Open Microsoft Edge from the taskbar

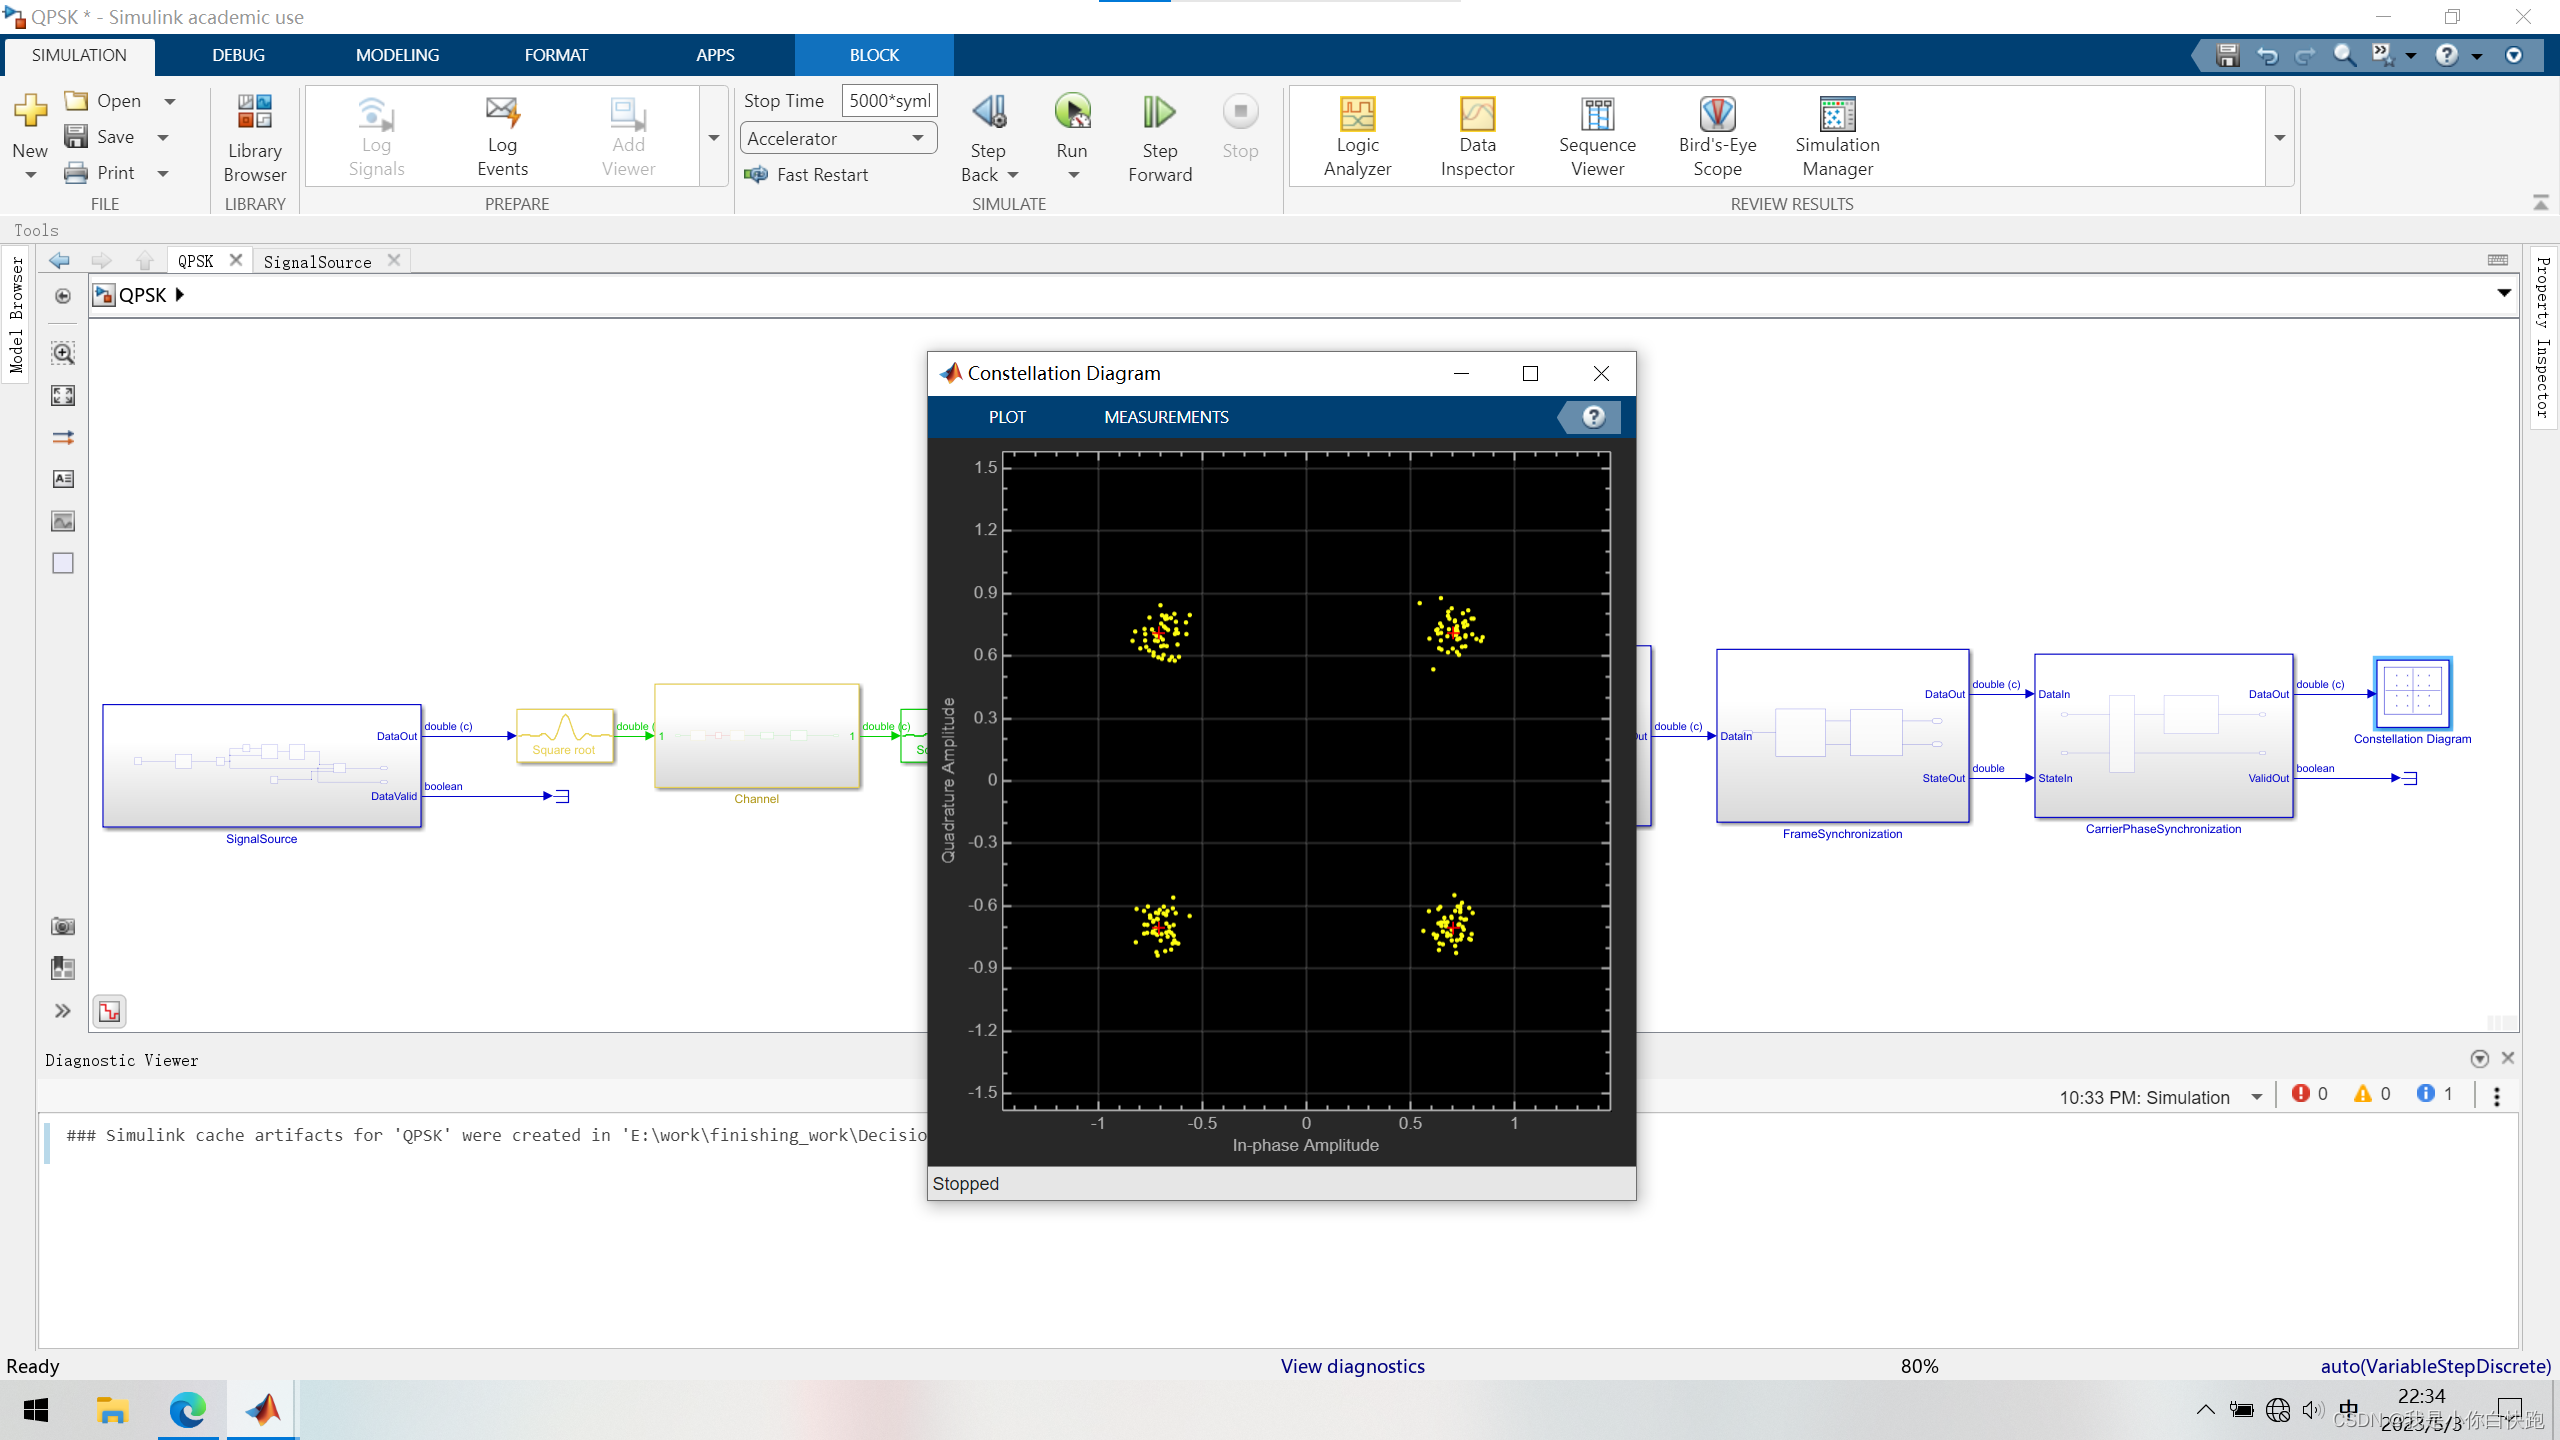pyautogui.click(x=187, y=1410)
